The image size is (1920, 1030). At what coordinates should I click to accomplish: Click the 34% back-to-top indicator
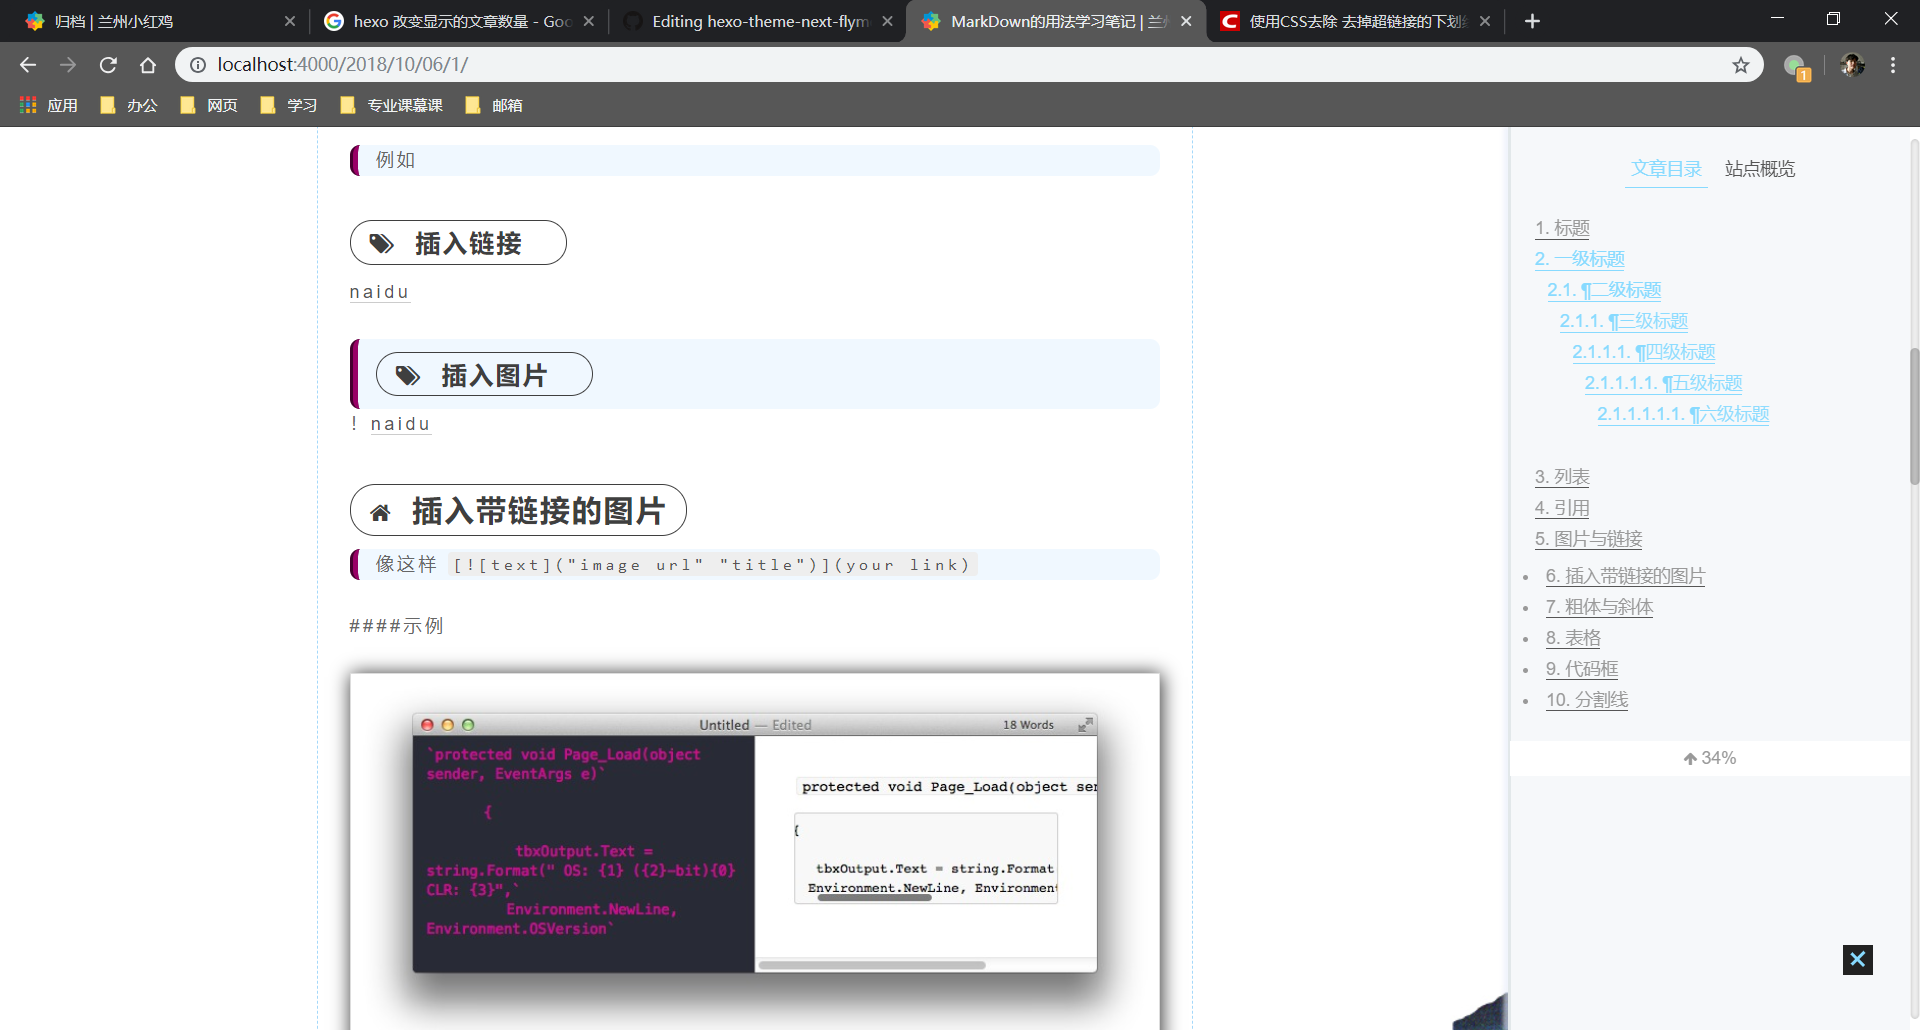click(x=1709, y=758)
